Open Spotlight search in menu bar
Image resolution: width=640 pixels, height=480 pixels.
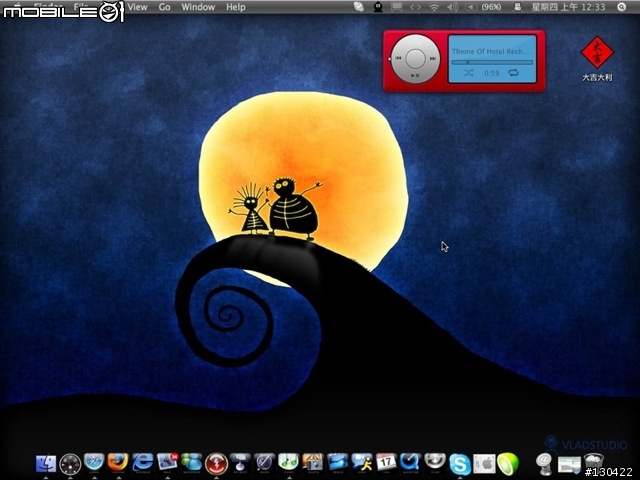(622, 7)
